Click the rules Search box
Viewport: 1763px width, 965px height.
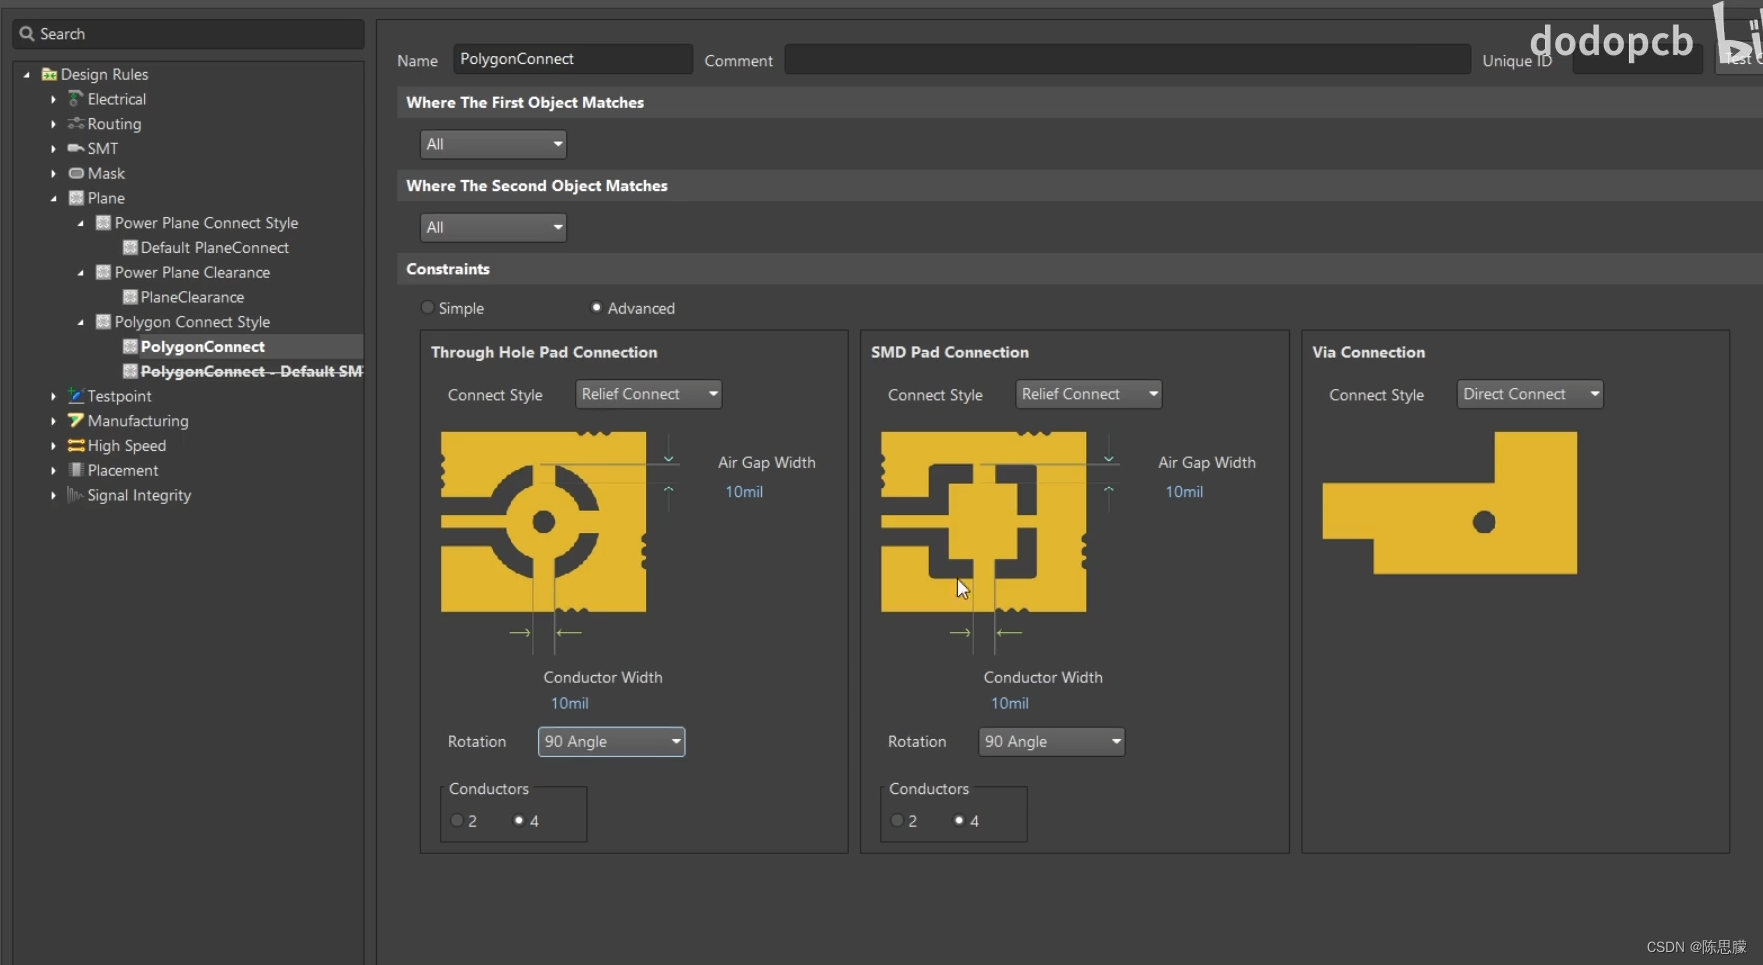[188, 34]
